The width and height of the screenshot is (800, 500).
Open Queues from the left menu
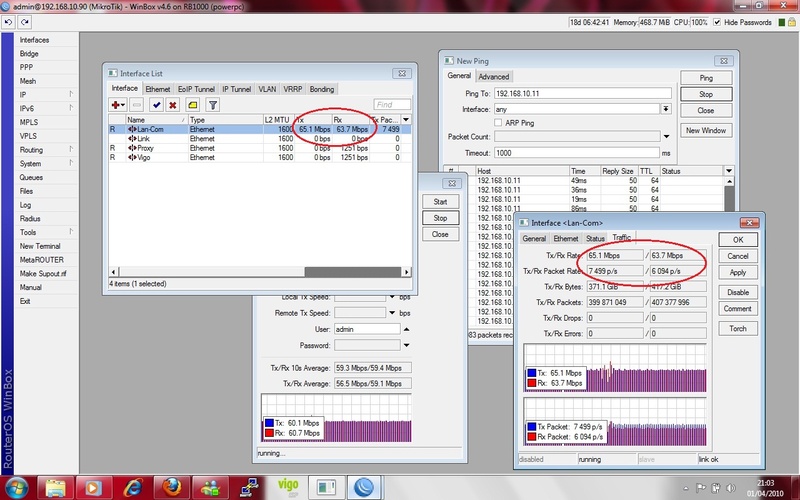tap(31, 177)
